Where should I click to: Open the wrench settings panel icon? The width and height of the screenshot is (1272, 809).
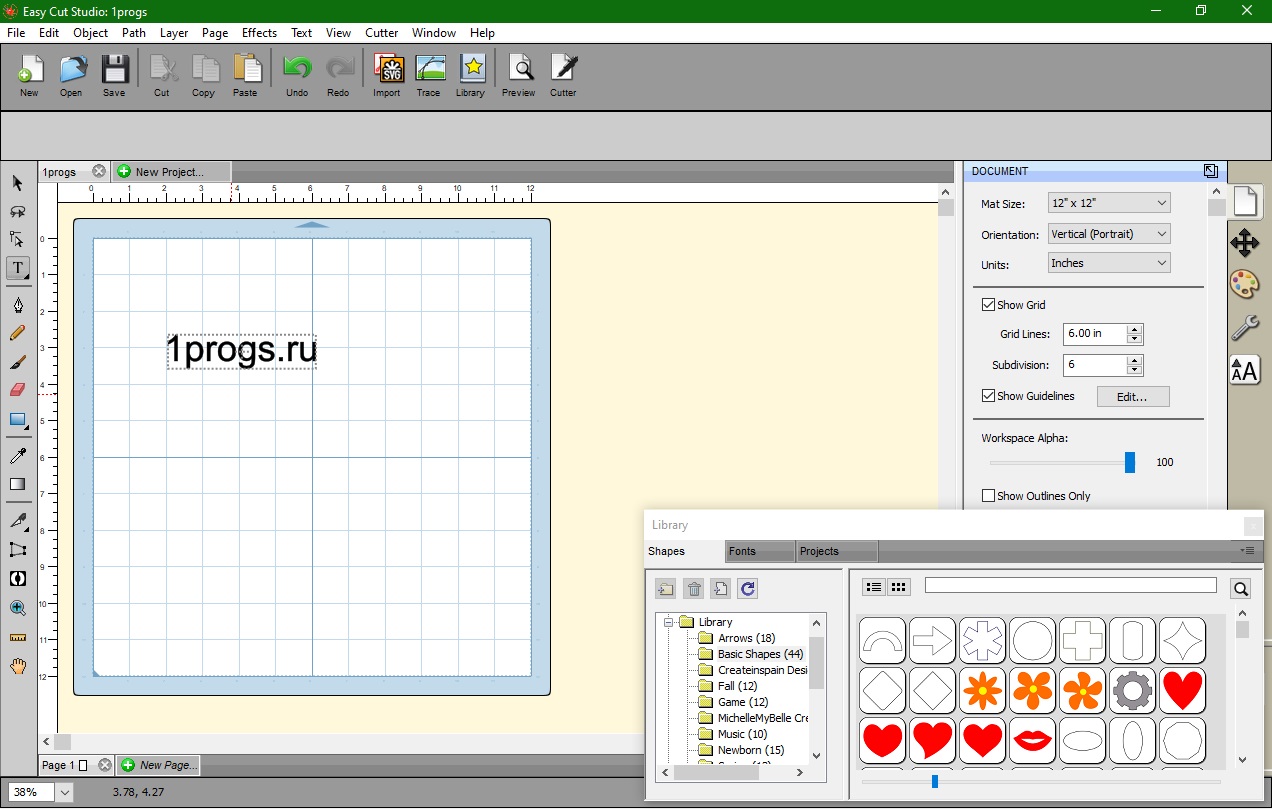[x=1244, y=327]
